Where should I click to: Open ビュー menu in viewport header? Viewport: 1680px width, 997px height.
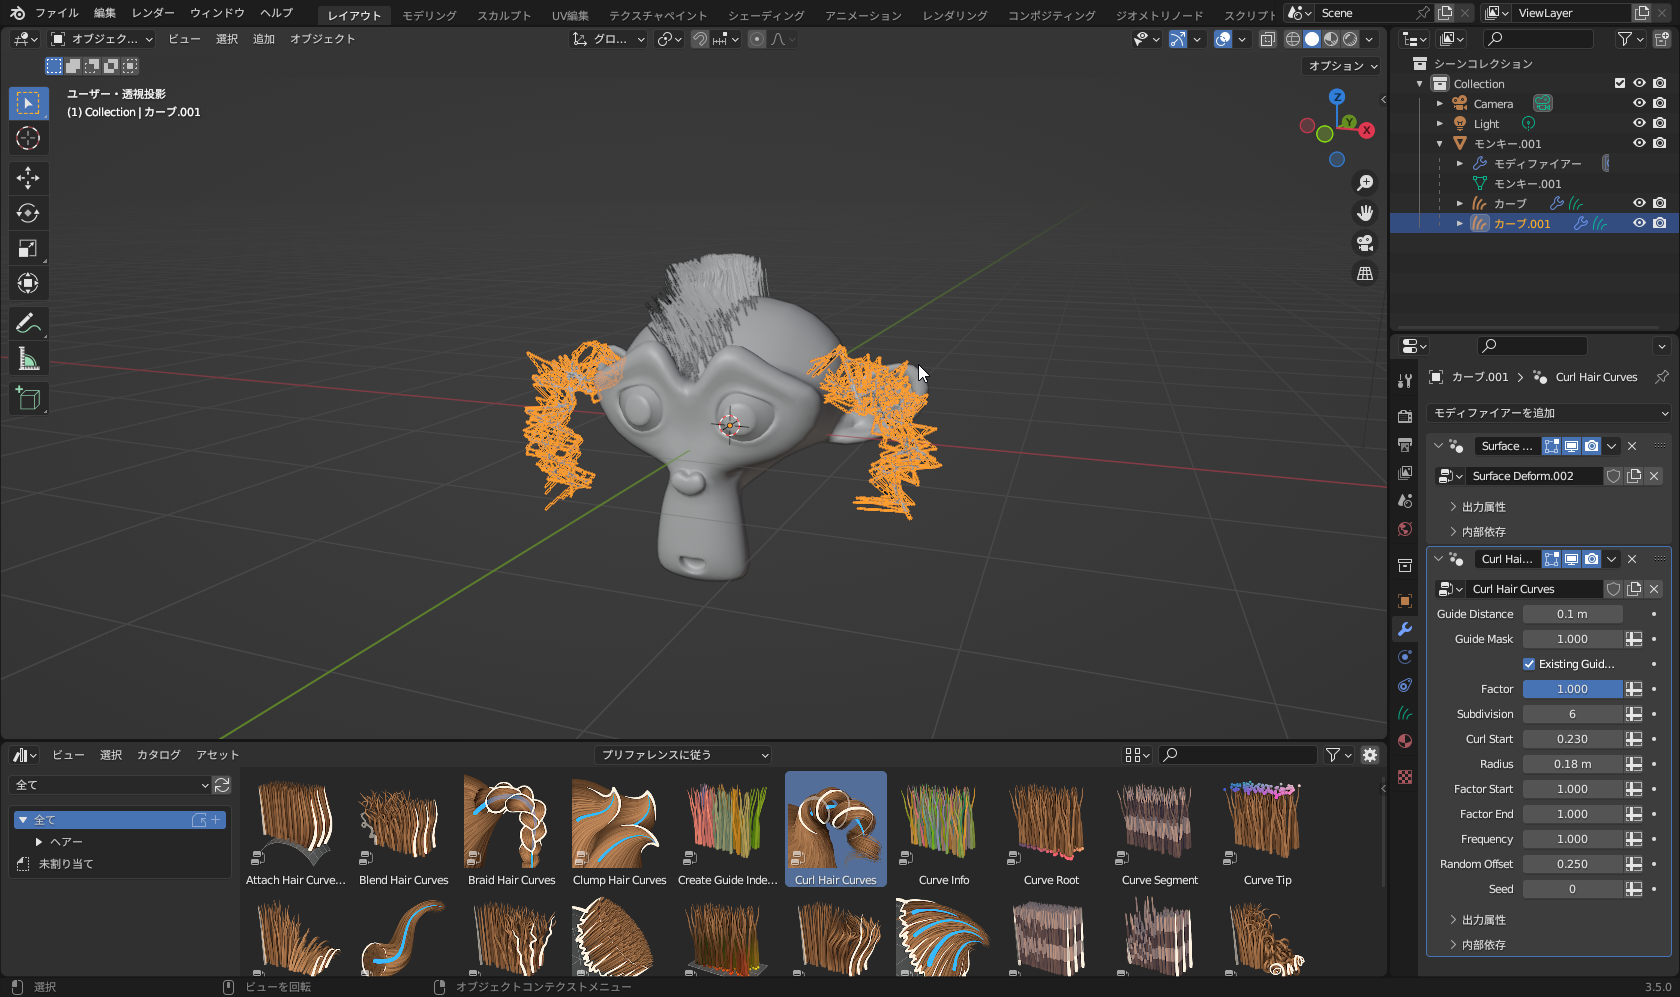184,39
